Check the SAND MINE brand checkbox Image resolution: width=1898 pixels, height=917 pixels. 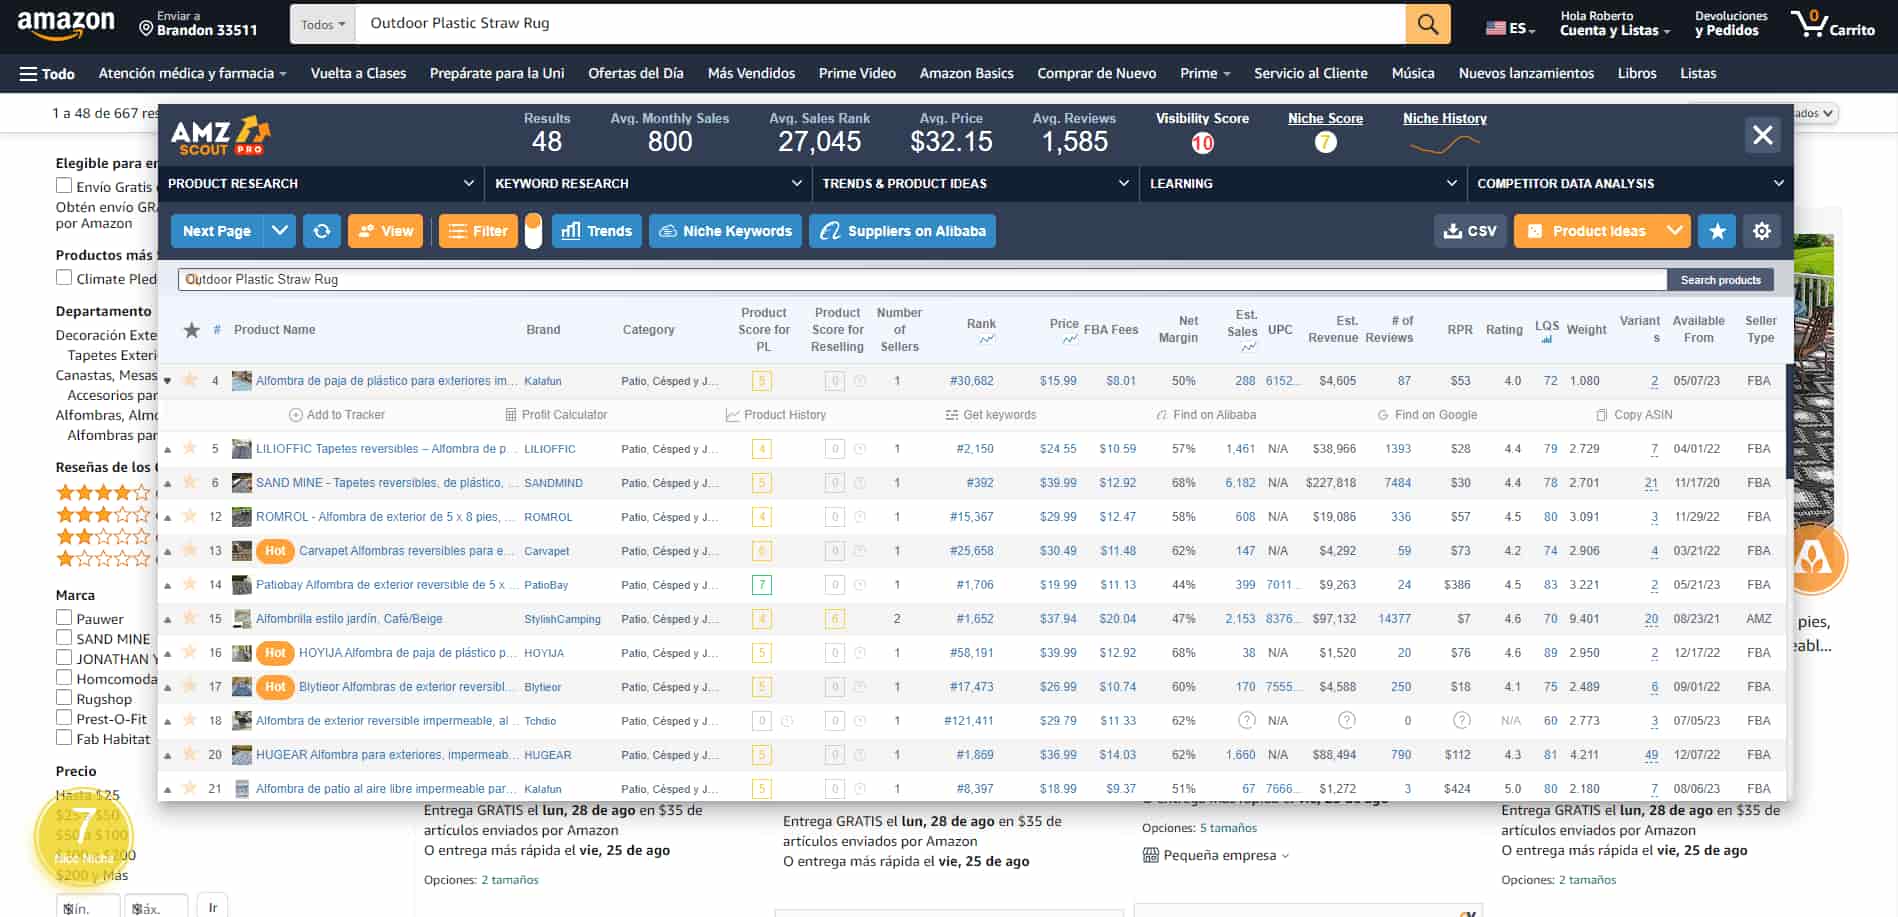click(64, 638)
